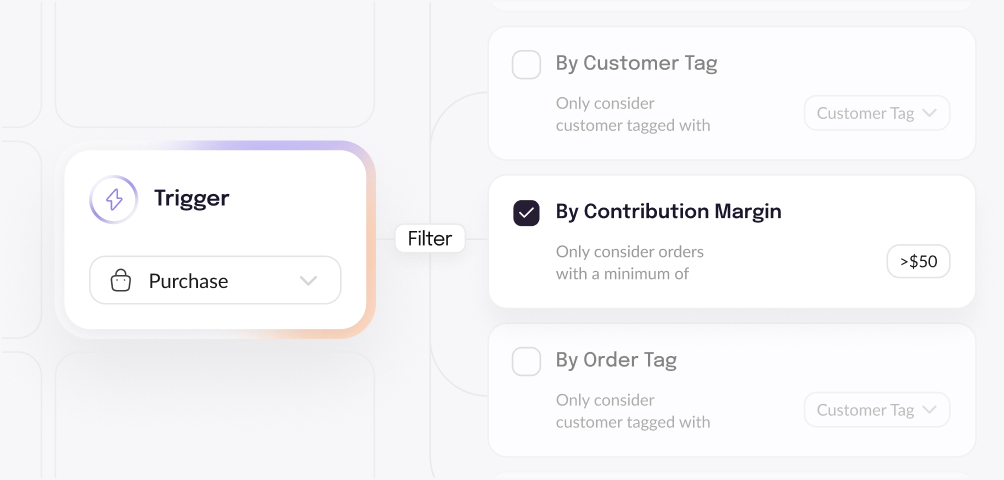Expand the Customer Tag dropdown under By Order Tag
The height and width of the screenshot is (480, 1004).
pos(876,410)
